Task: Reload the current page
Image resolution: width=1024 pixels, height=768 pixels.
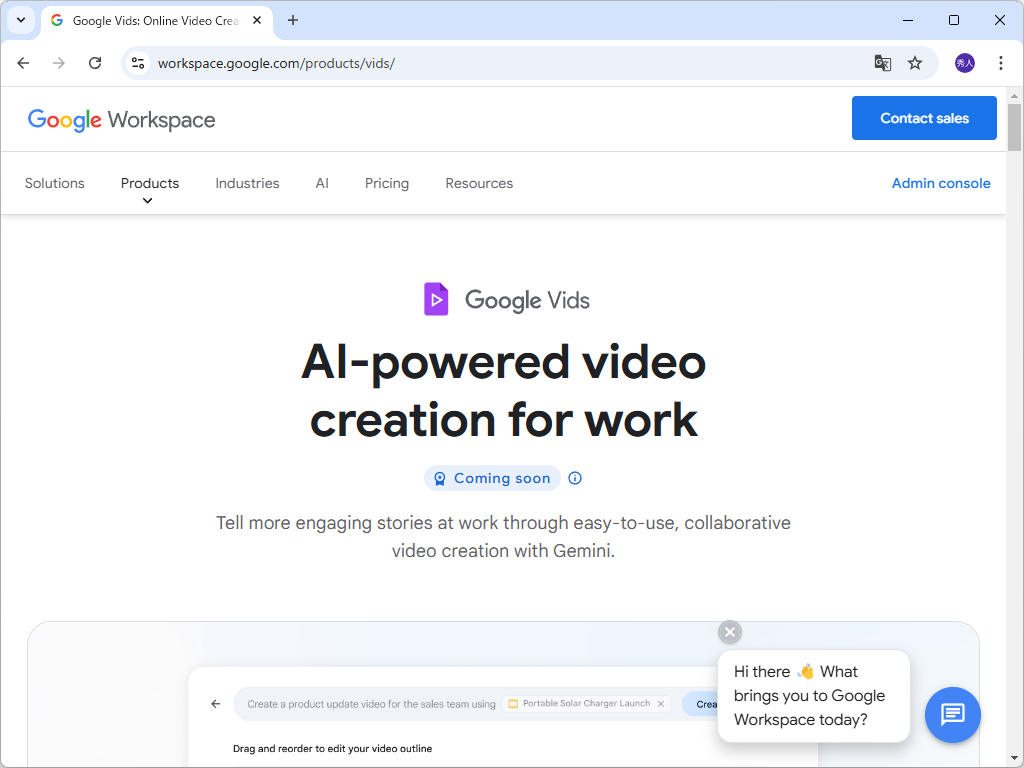Action: point(95,62)
